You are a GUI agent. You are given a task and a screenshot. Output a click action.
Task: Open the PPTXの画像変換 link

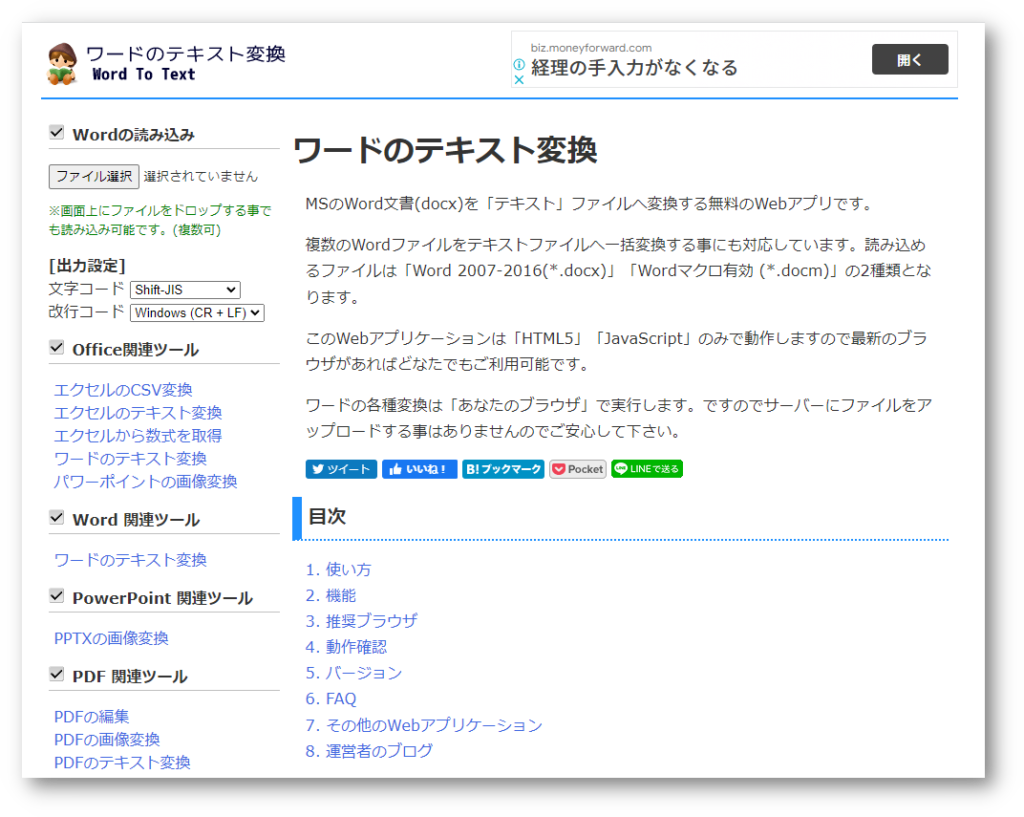coord(111,638)
